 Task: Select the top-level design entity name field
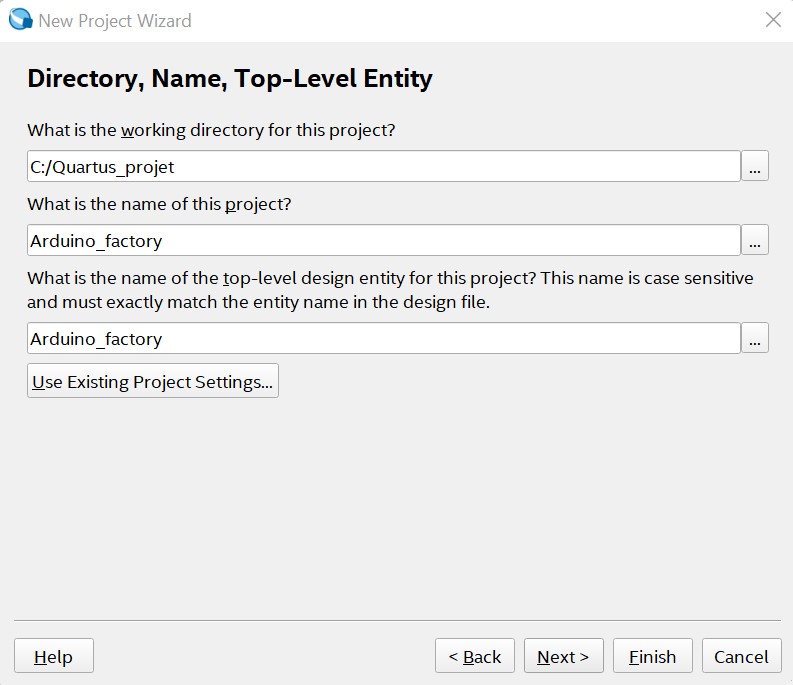[x=383, y=339]
